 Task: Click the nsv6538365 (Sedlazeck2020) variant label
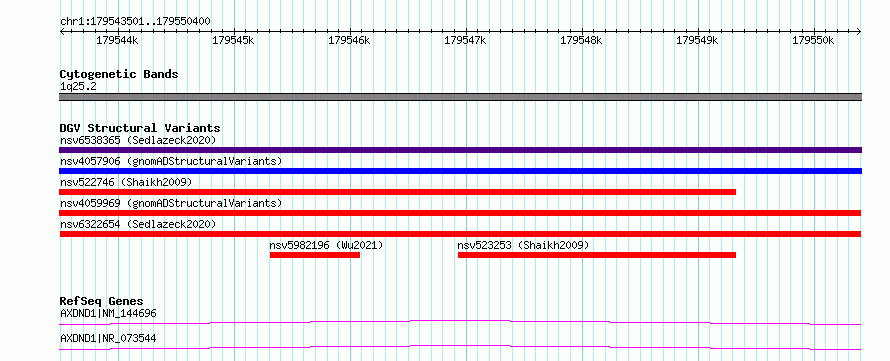[x=138, y=140]
